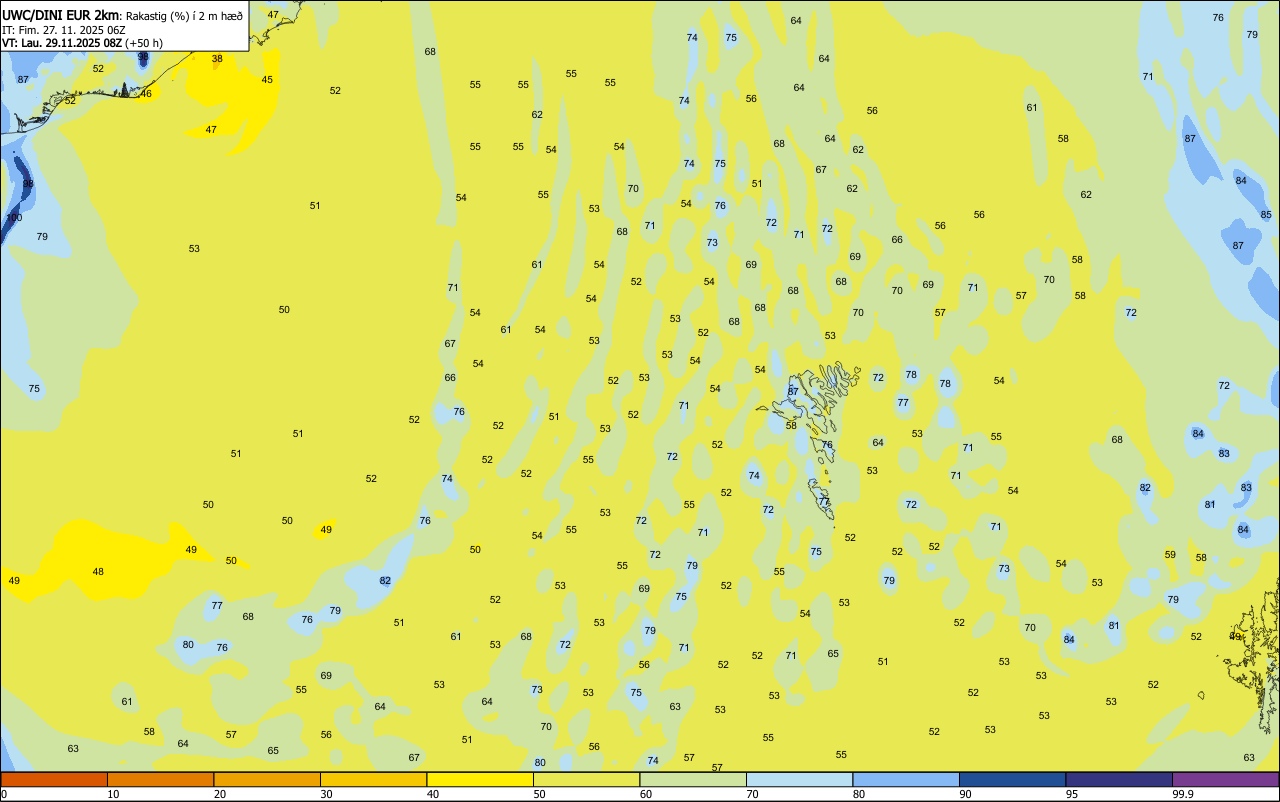Click the legend tick label '99.9'

coord(1183,794)
